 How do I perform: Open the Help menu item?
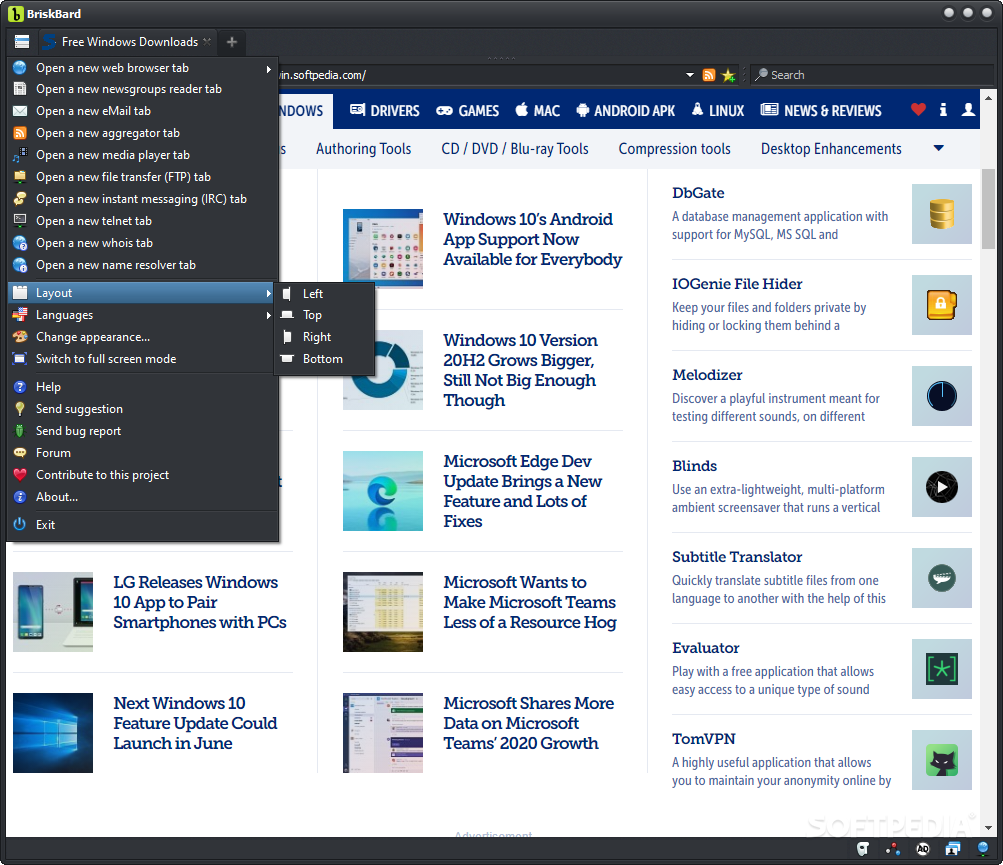143,386
